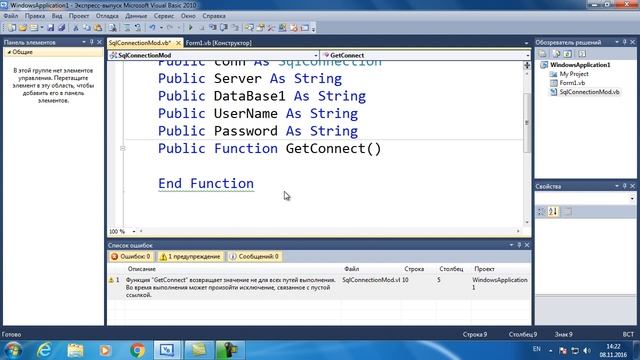Select Form1.vb in Solution Explorer

572,83
